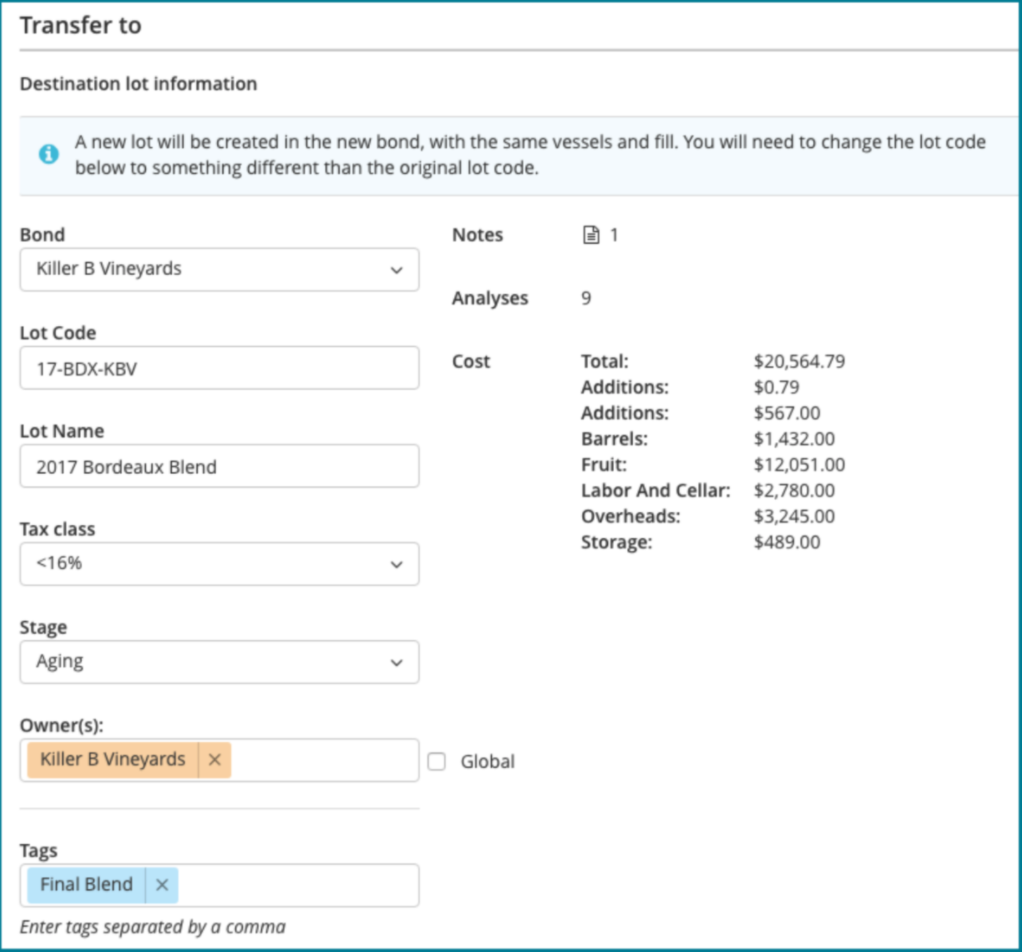Click the blue info icon in the banner
Screen dimensions: 1022x952
click(x=48, y=155)
